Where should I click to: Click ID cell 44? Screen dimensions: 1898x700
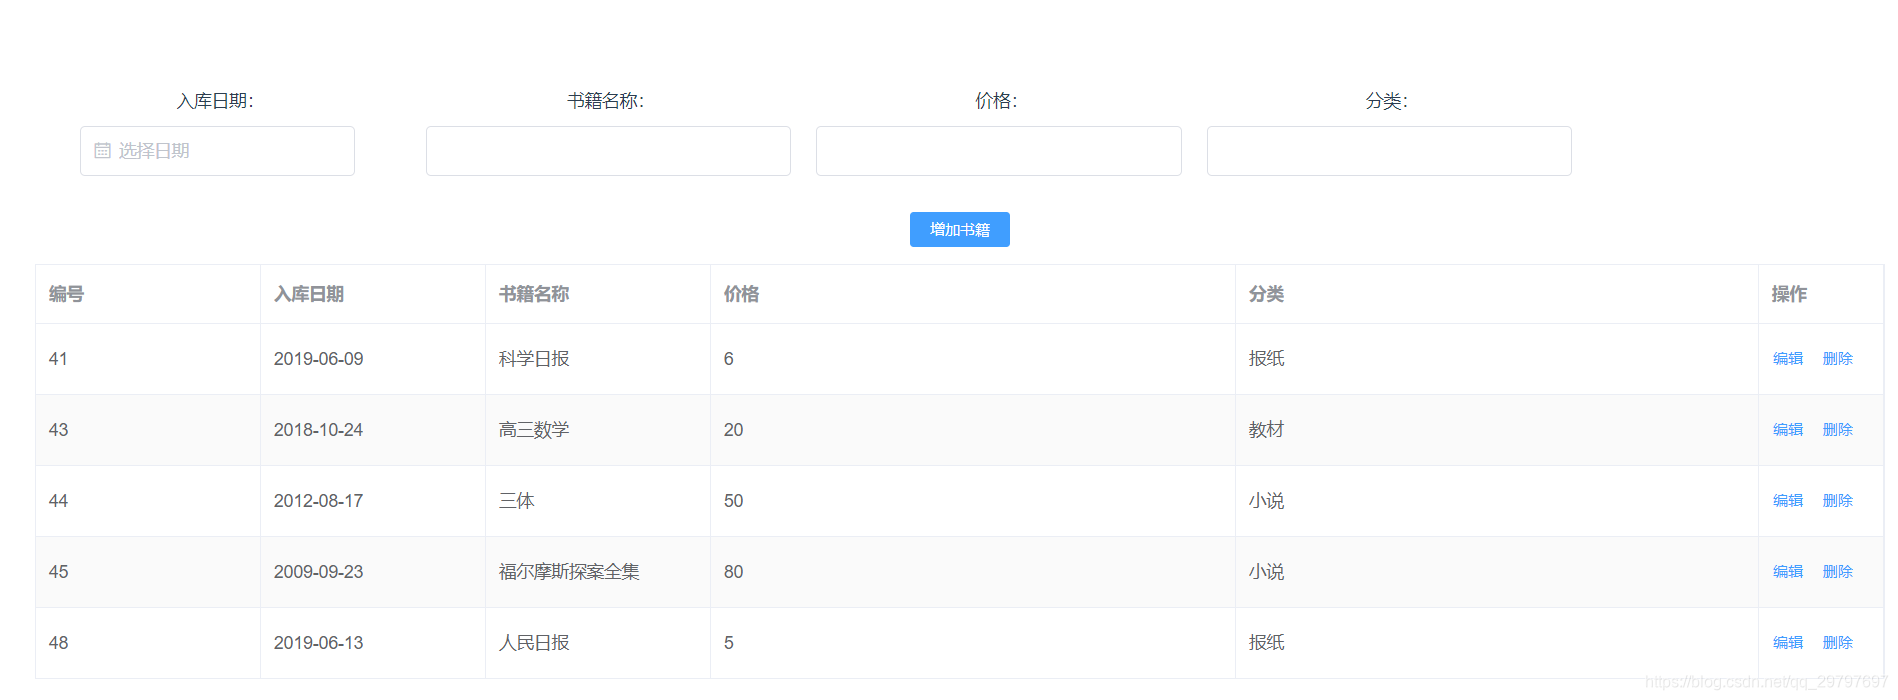148,501
